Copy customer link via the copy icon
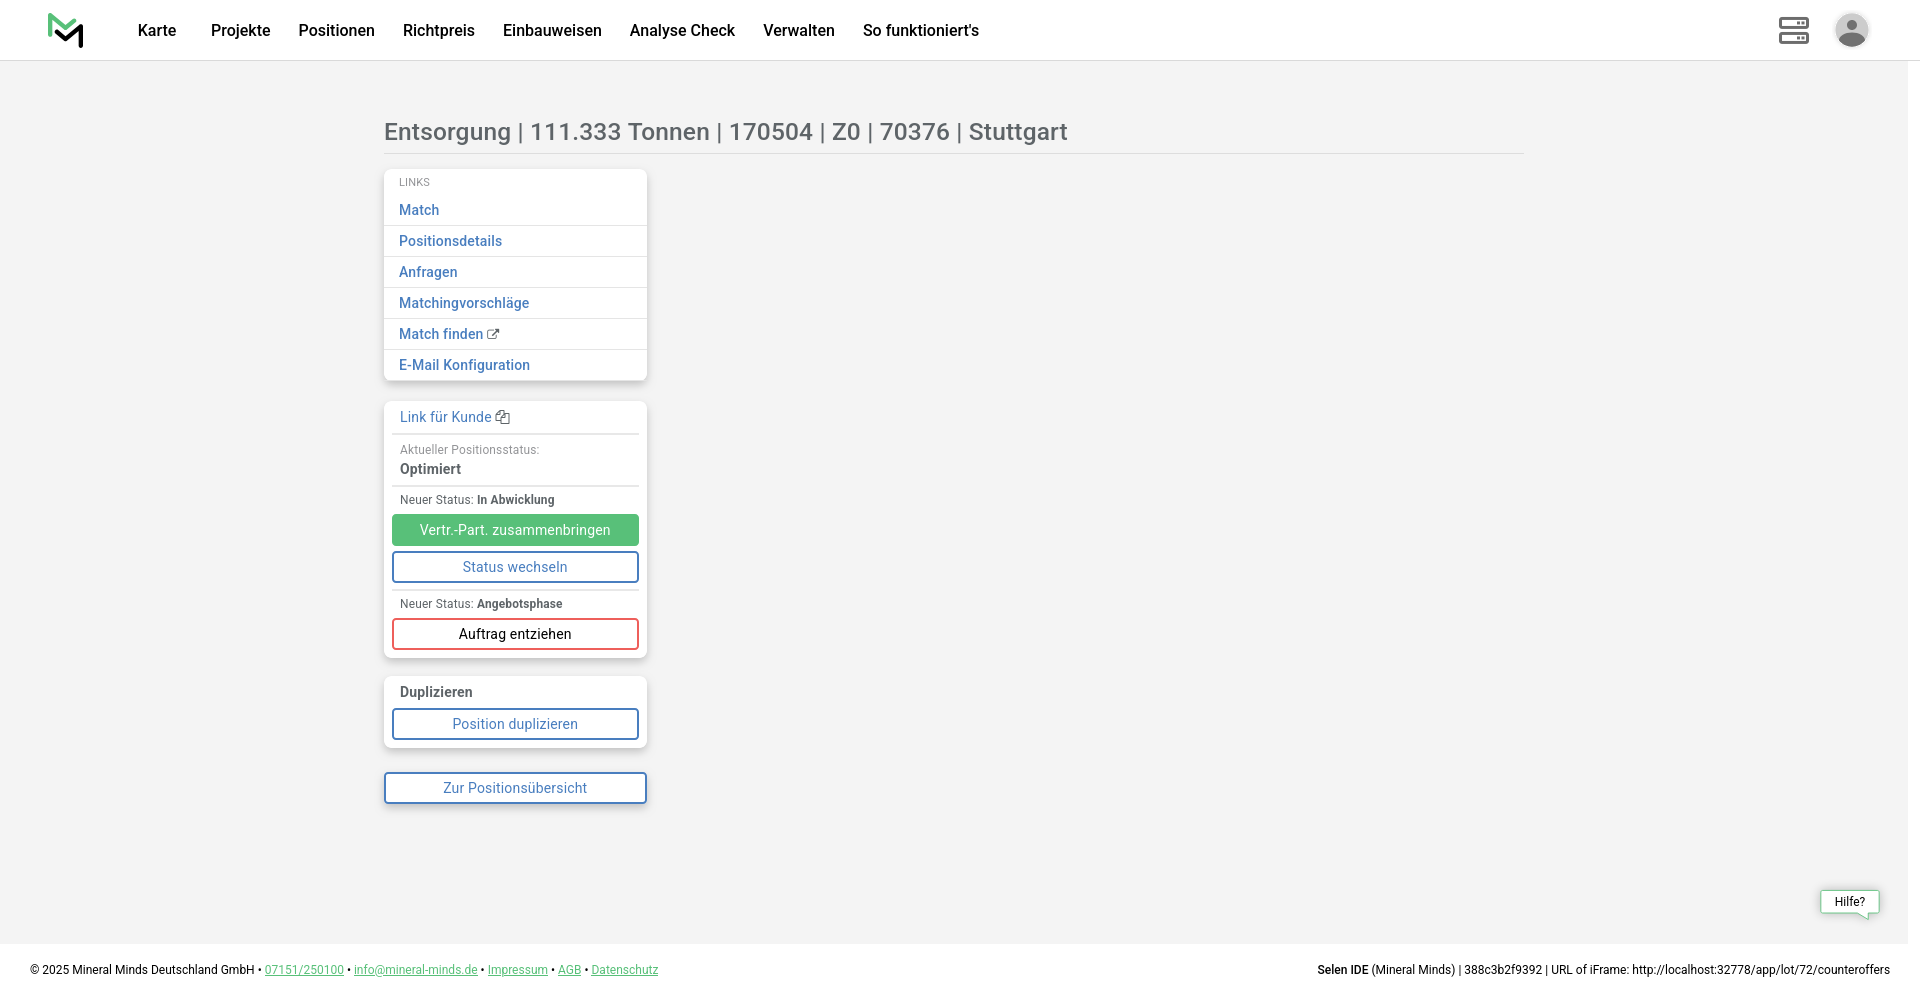Viewport: 1920px width, 994px height. [503, 417]
